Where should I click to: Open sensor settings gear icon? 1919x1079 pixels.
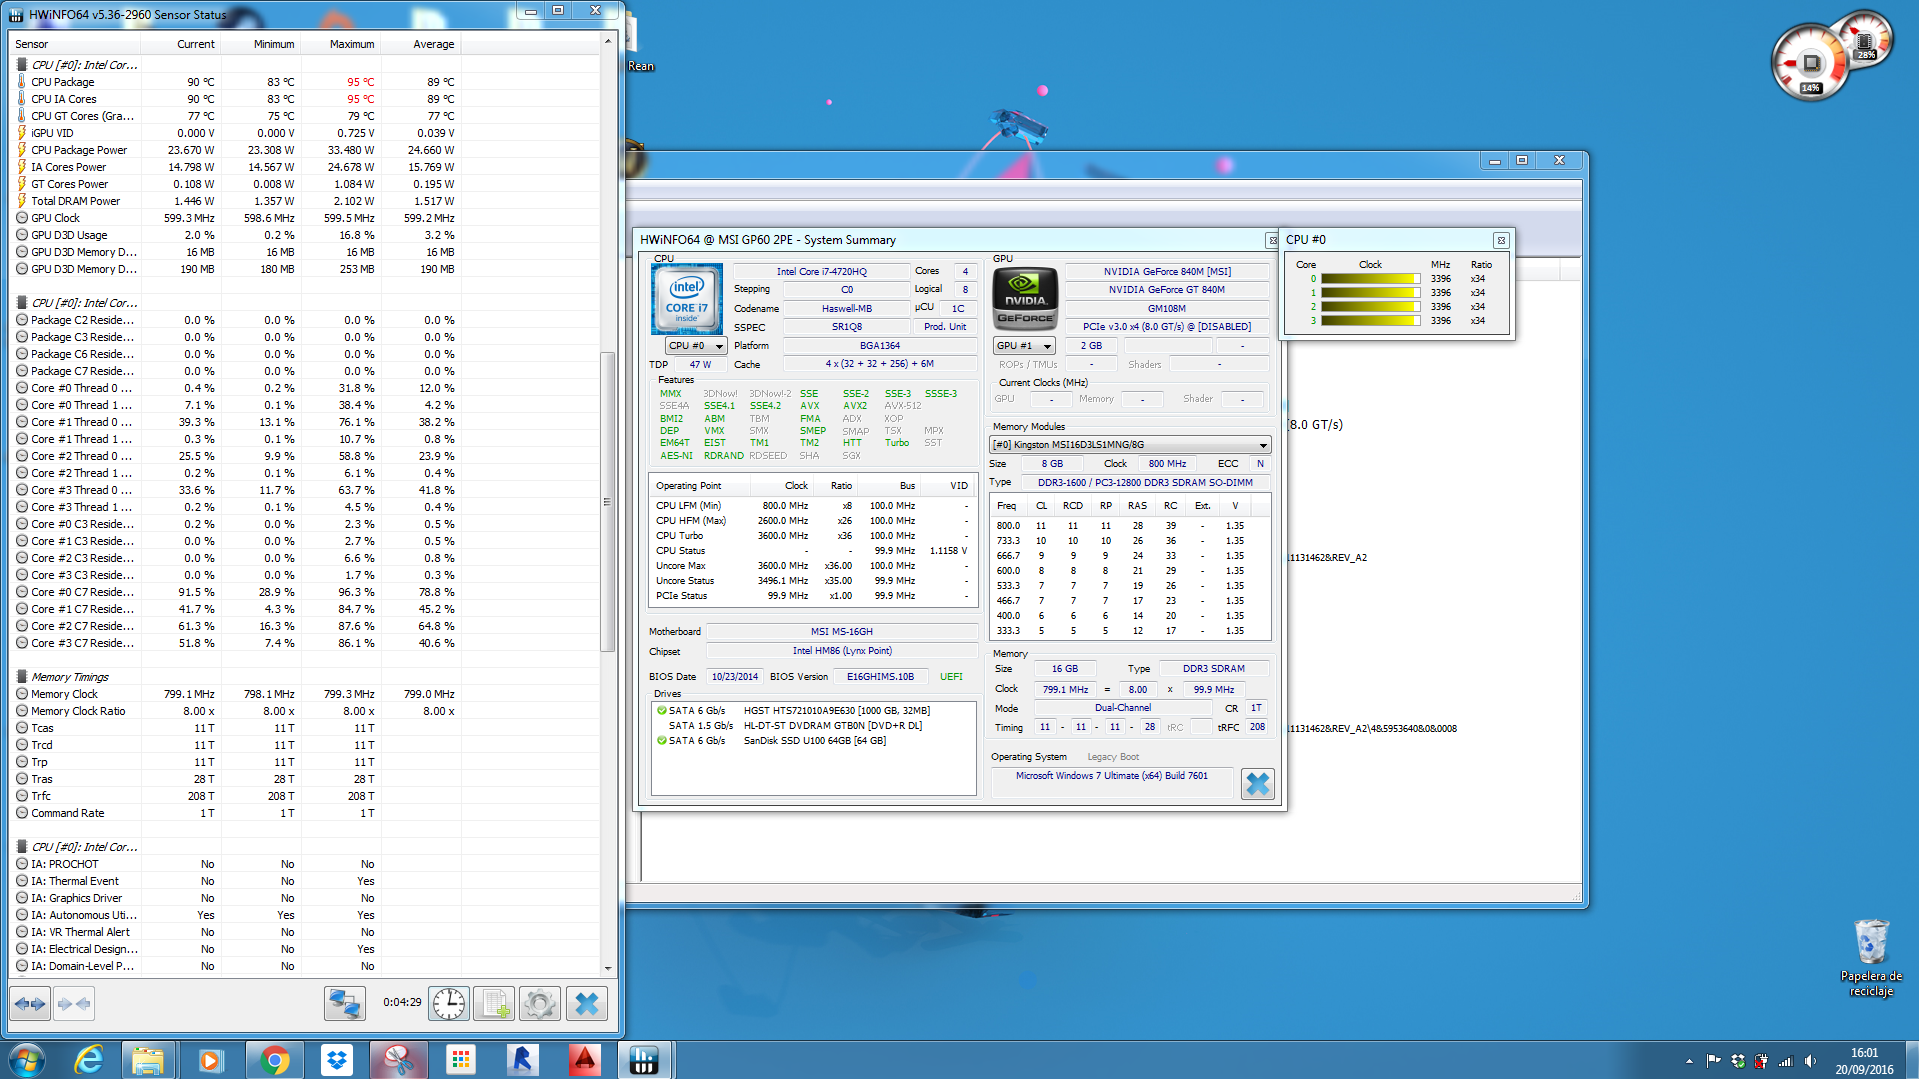[540, 1003]
